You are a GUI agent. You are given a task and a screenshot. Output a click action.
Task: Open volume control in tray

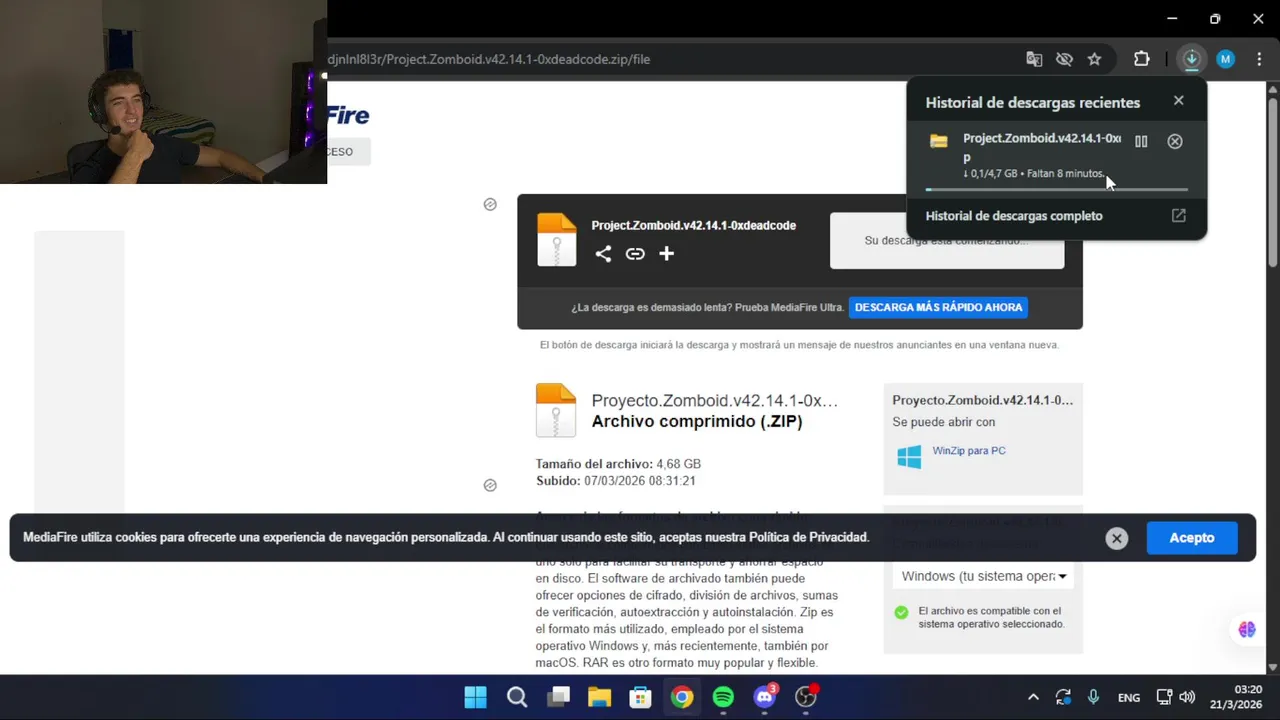1187,697
